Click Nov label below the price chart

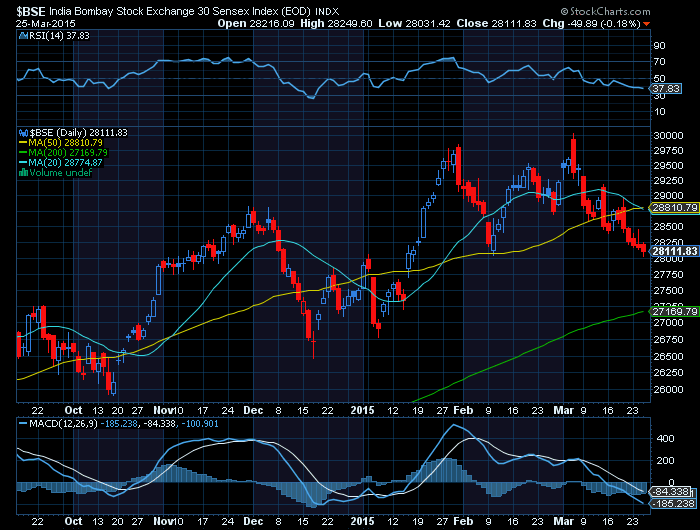(x=162, y=410)
